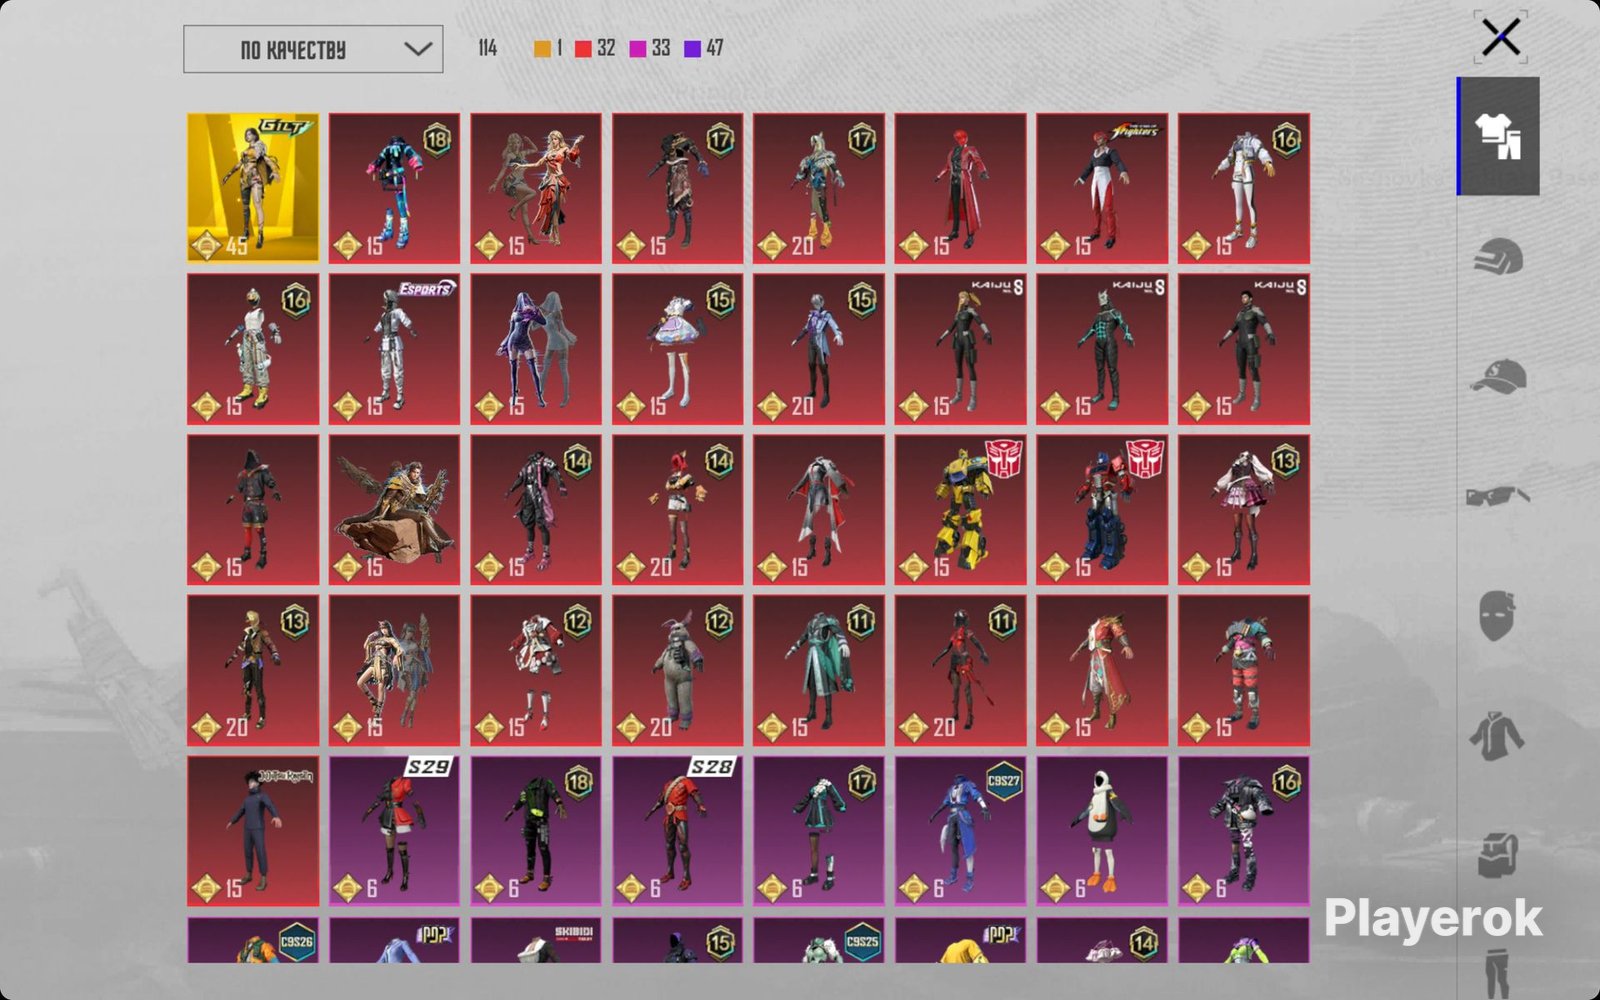Screen dimensions: 1600x1000
Task: Open the S28 season outfit
Action: point(678,831)
